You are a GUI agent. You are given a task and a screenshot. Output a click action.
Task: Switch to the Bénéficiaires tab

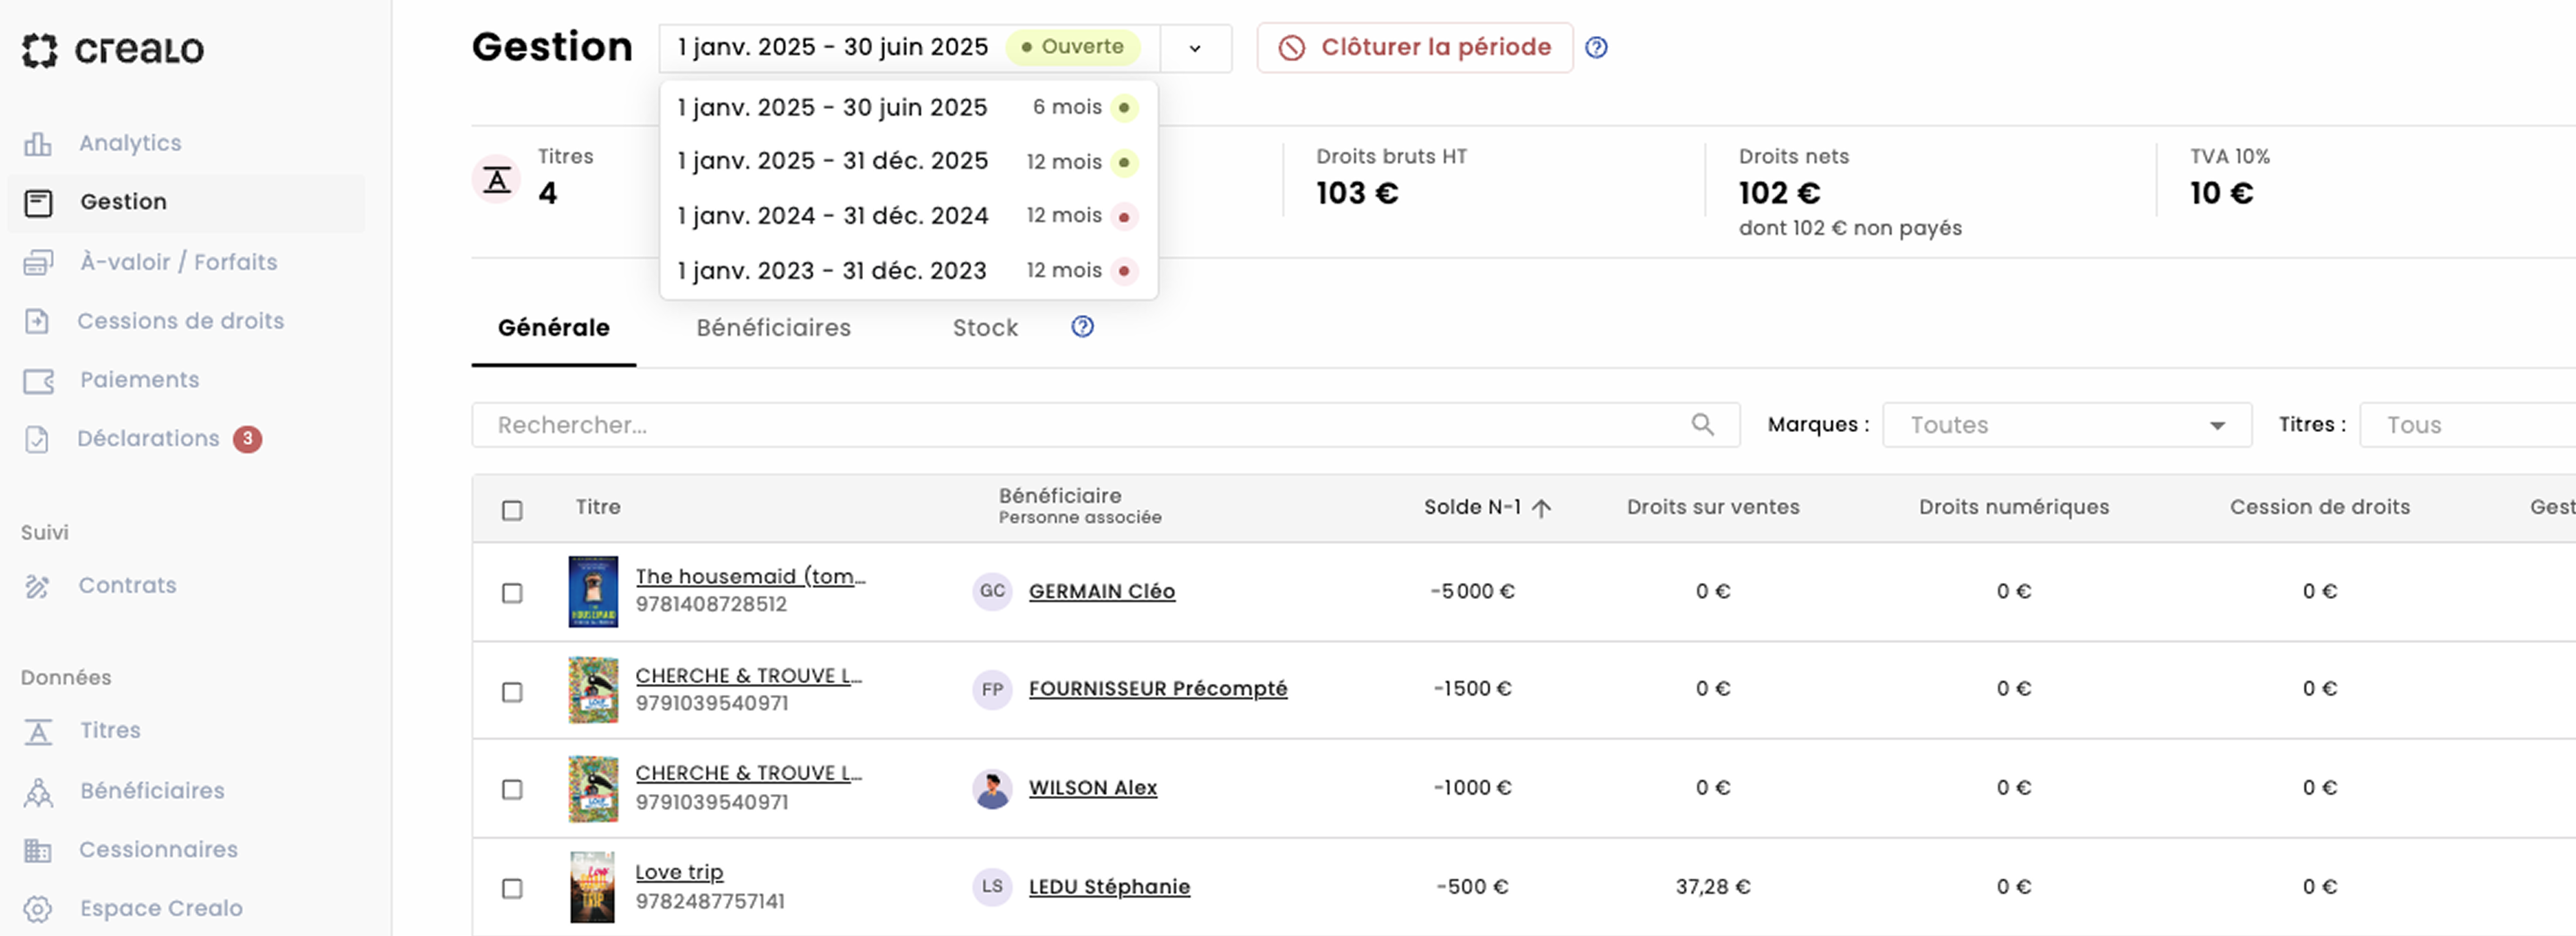(x=773, y=328)
